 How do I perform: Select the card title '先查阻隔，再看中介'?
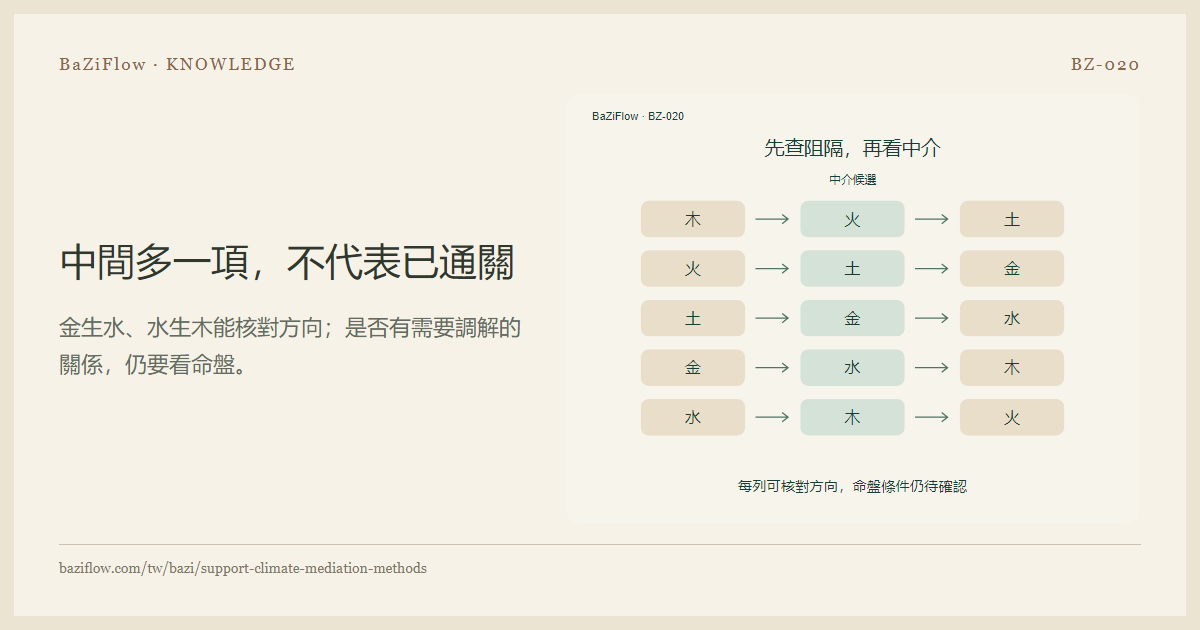pos(852,148)
